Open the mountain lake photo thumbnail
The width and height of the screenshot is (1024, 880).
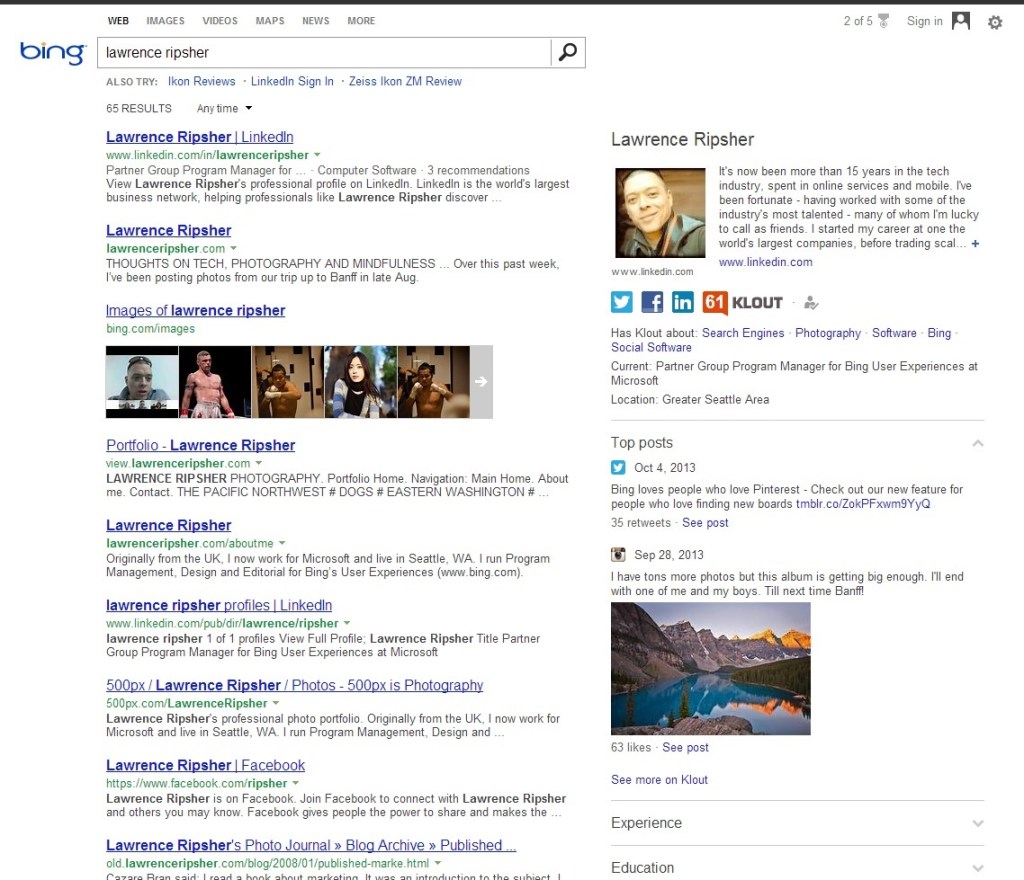[x=710, y=668]
